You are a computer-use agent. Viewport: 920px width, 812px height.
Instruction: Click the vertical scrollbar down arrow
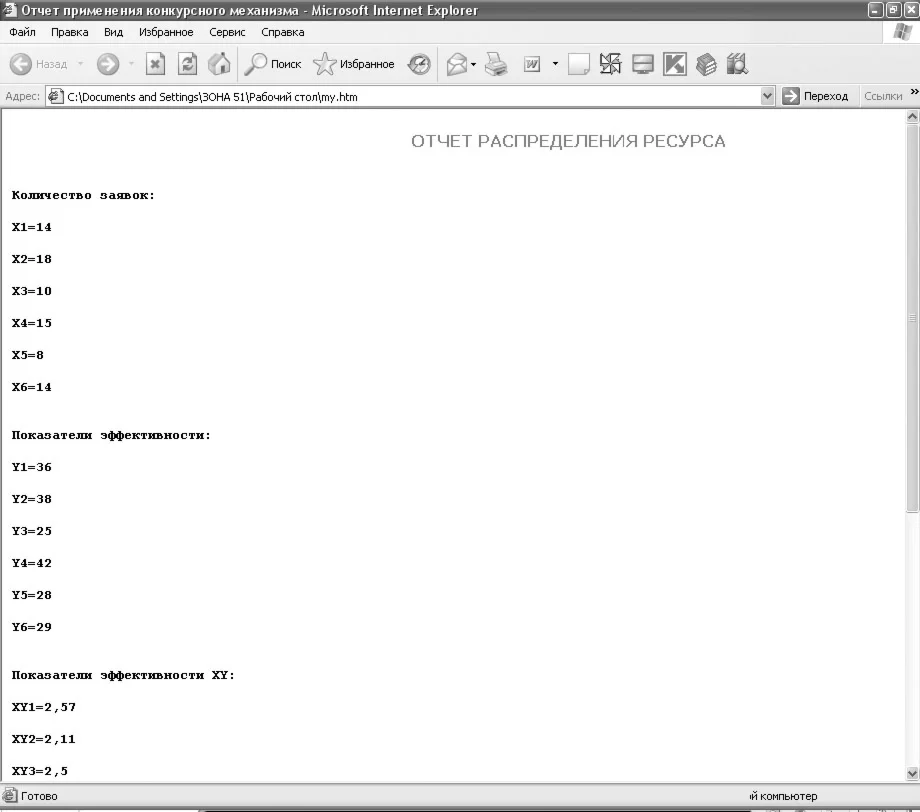[x=912, y=774]
